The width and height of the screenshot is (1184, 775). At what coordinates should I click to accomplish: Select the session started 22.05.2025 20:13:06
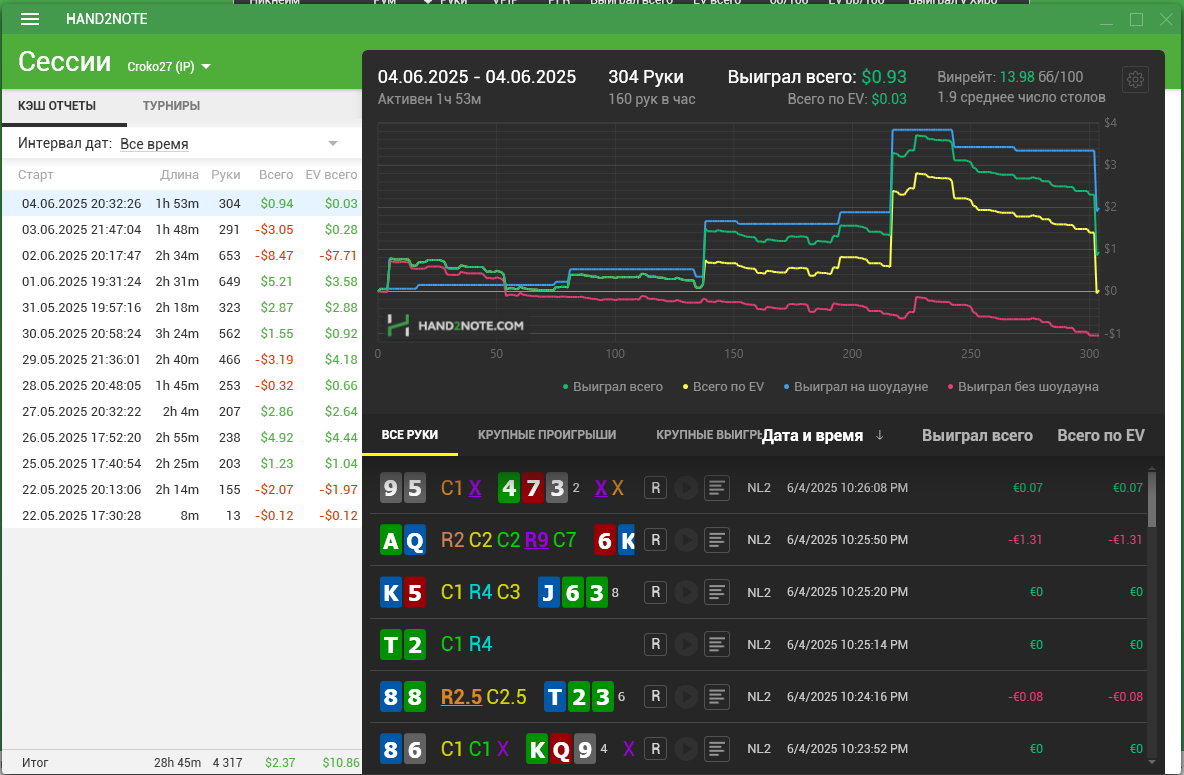click(181, 489)
